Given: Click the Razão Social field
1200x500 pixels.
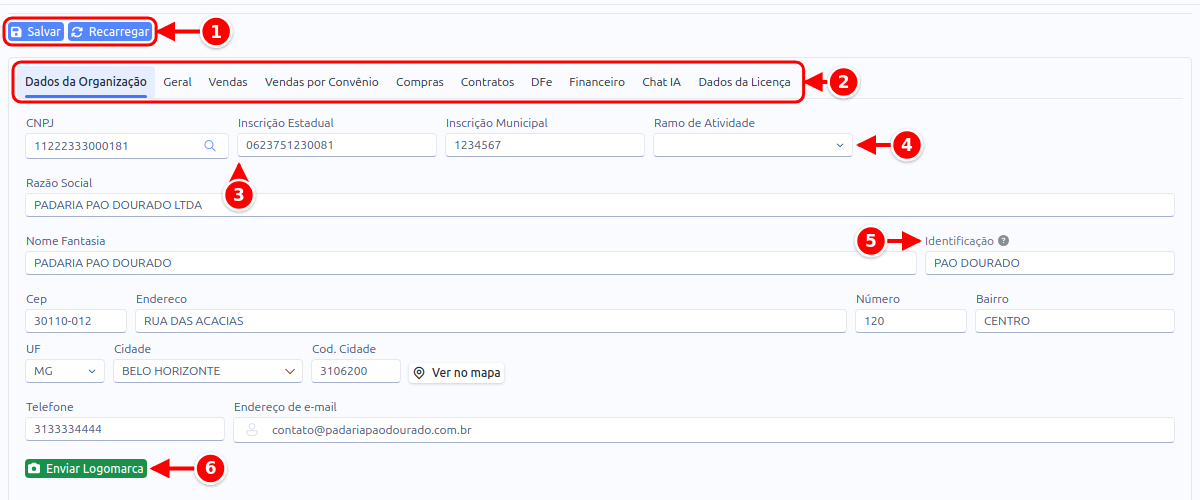Looking at the screenshot, I should [x=600, y=205].
